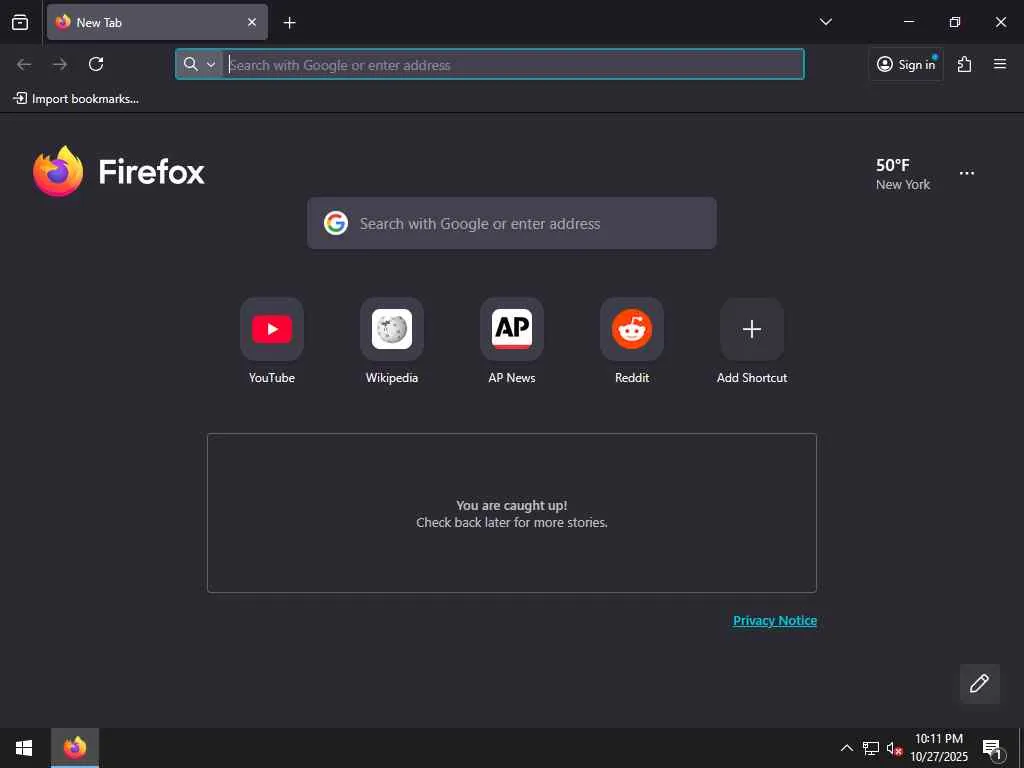Image resolution: width=1024 pixels, height=768 pixels.
Task: Close the New Tab tab
Action: (252, 22)
